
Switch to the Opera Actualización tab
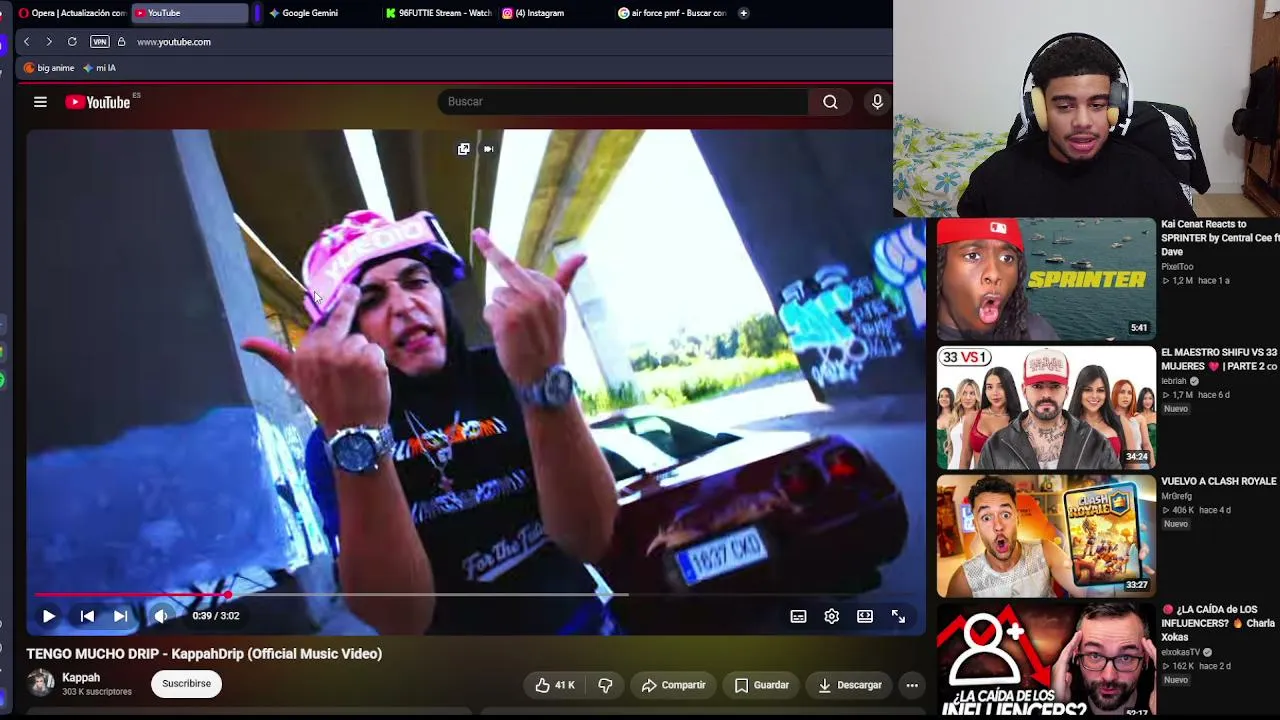72,13
